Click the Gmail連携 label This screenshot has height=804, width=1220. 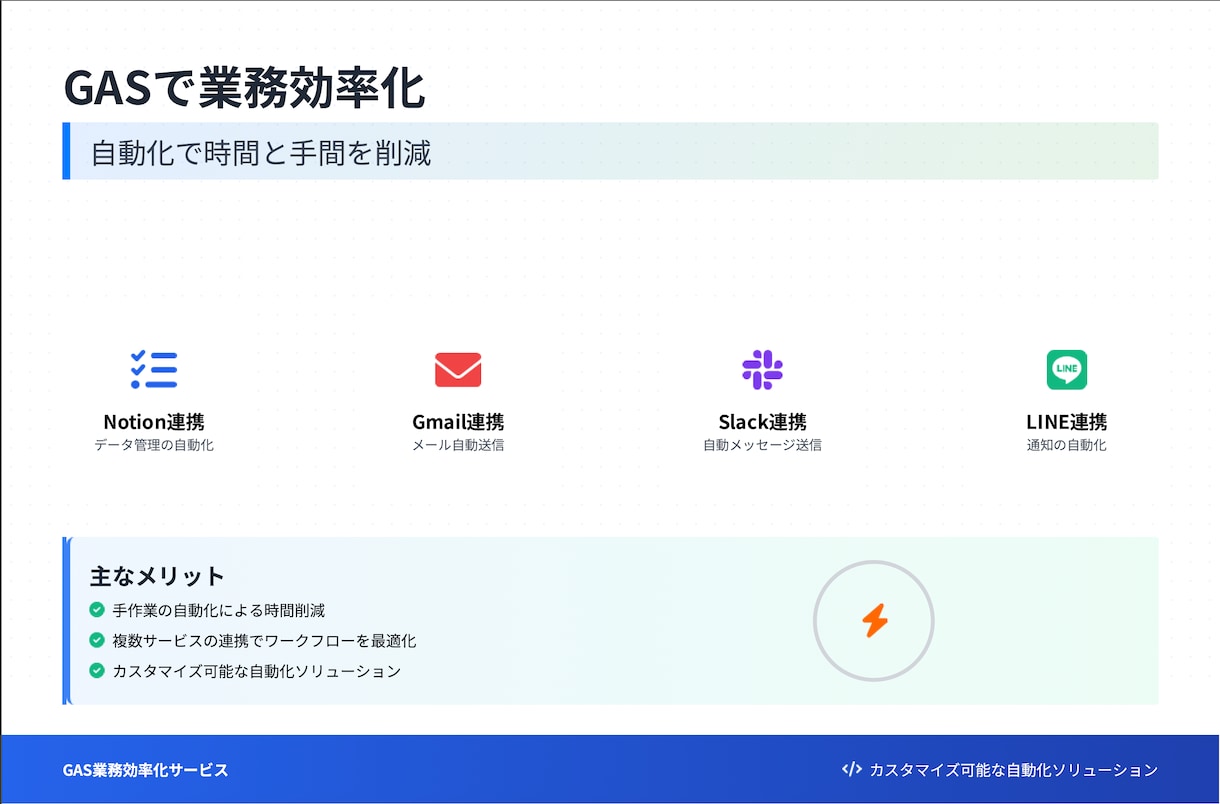tap(458, 422)
